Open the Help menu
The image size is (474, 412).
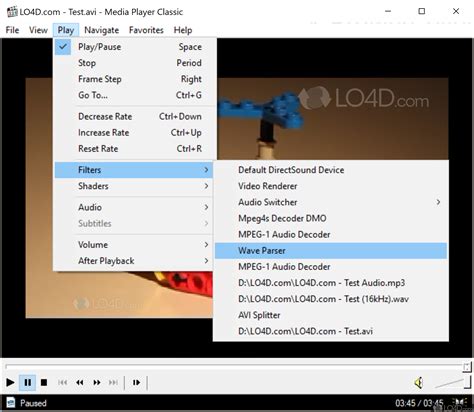[x=183, y=30]
